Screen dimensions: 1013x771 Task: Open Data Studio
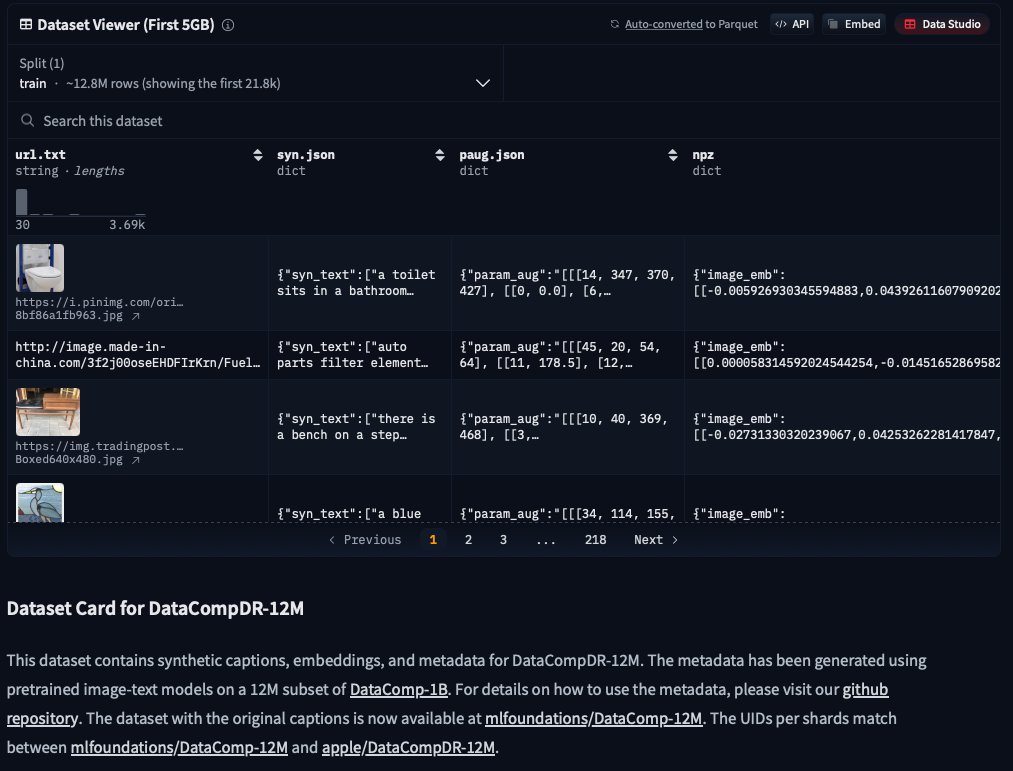coord(943,24)
